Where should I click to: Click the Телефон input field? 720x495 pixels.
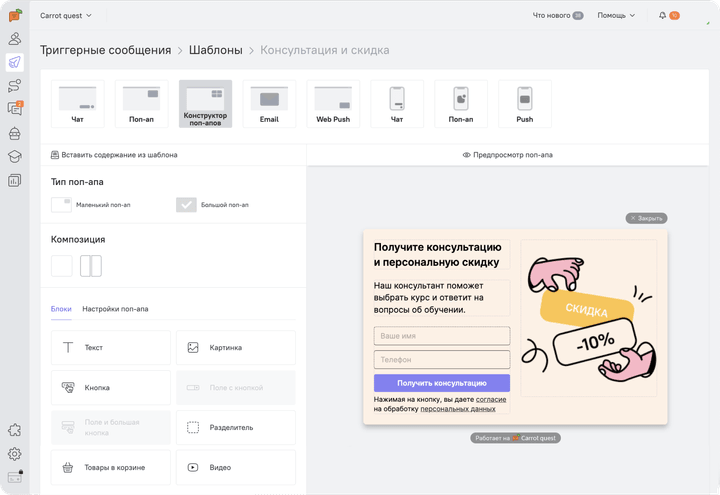pos(442,360)
